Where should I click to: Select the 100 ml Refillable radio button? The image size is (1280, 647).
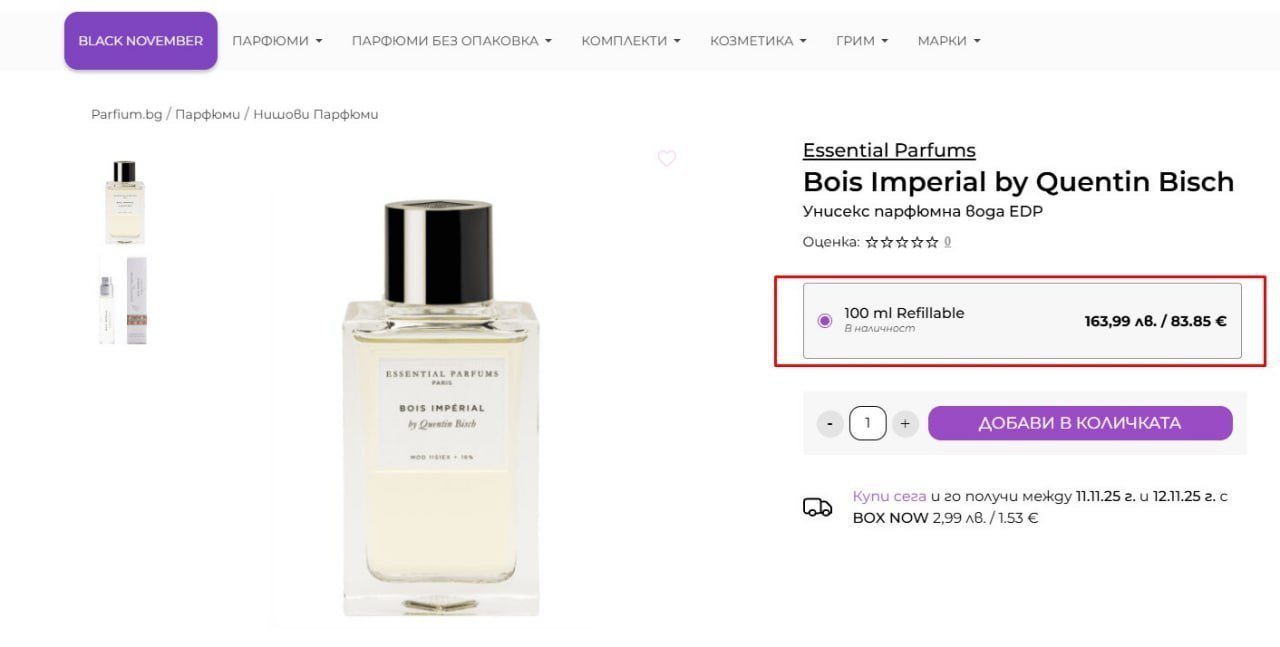click(824, 320)
